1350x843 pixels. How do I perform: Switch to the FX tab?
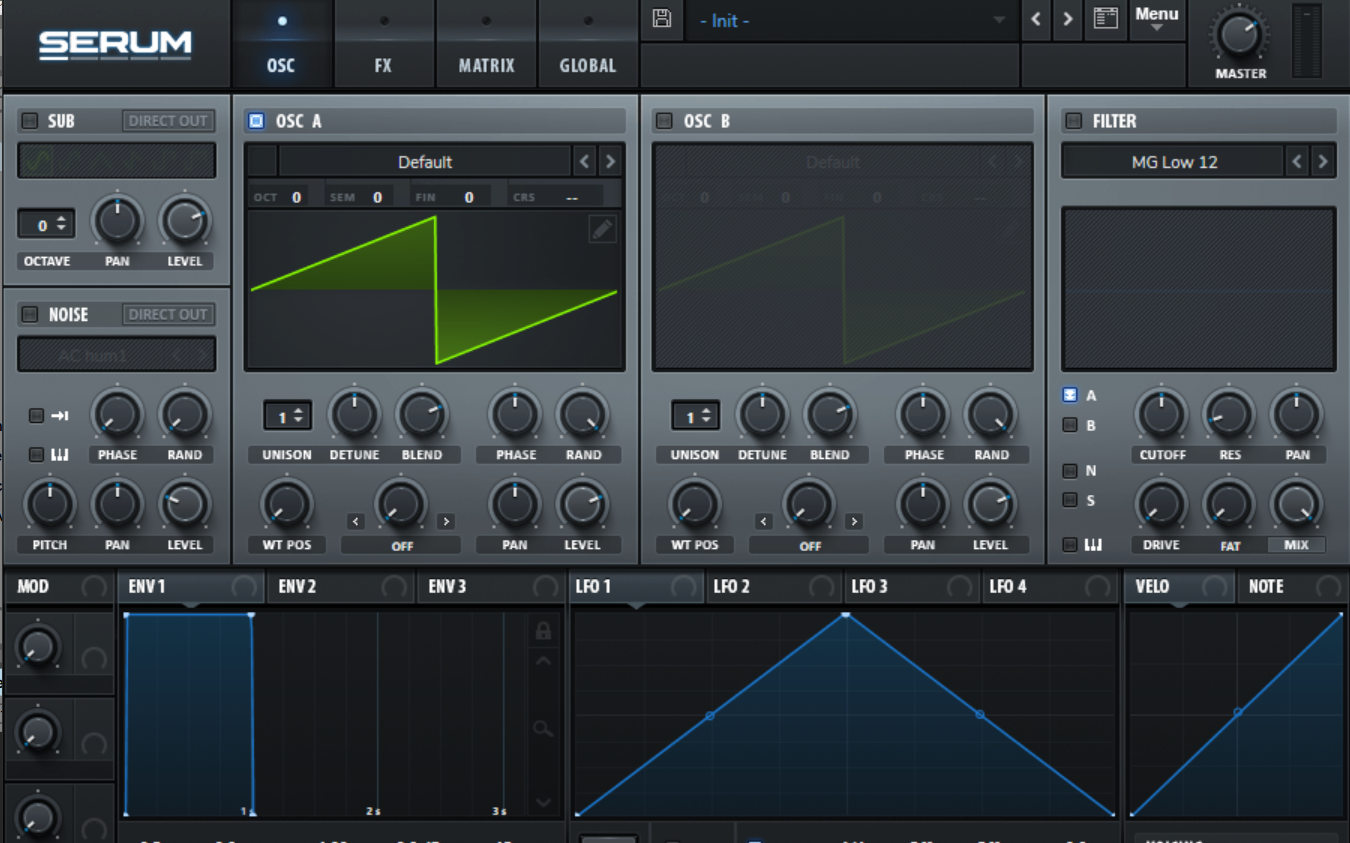tap(383, 45)
